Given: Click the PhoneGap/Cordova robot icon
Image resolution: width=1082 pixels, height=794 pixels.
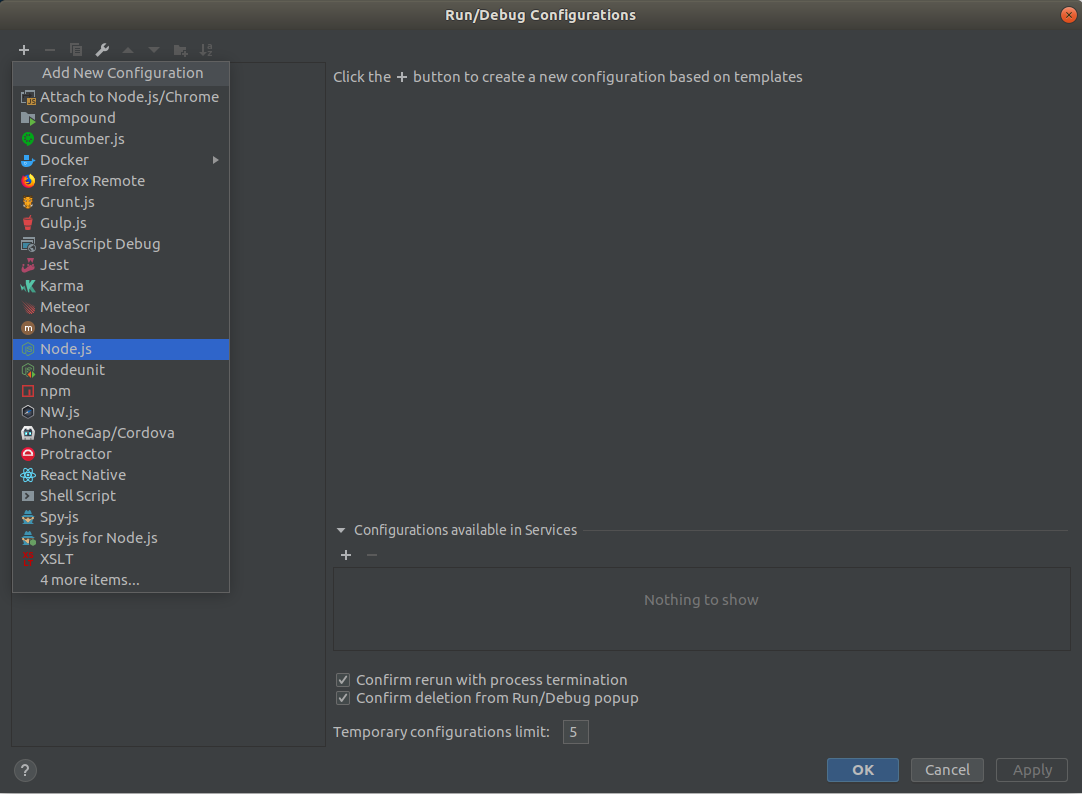Looking at the screenshot, I should pos(28,433).
